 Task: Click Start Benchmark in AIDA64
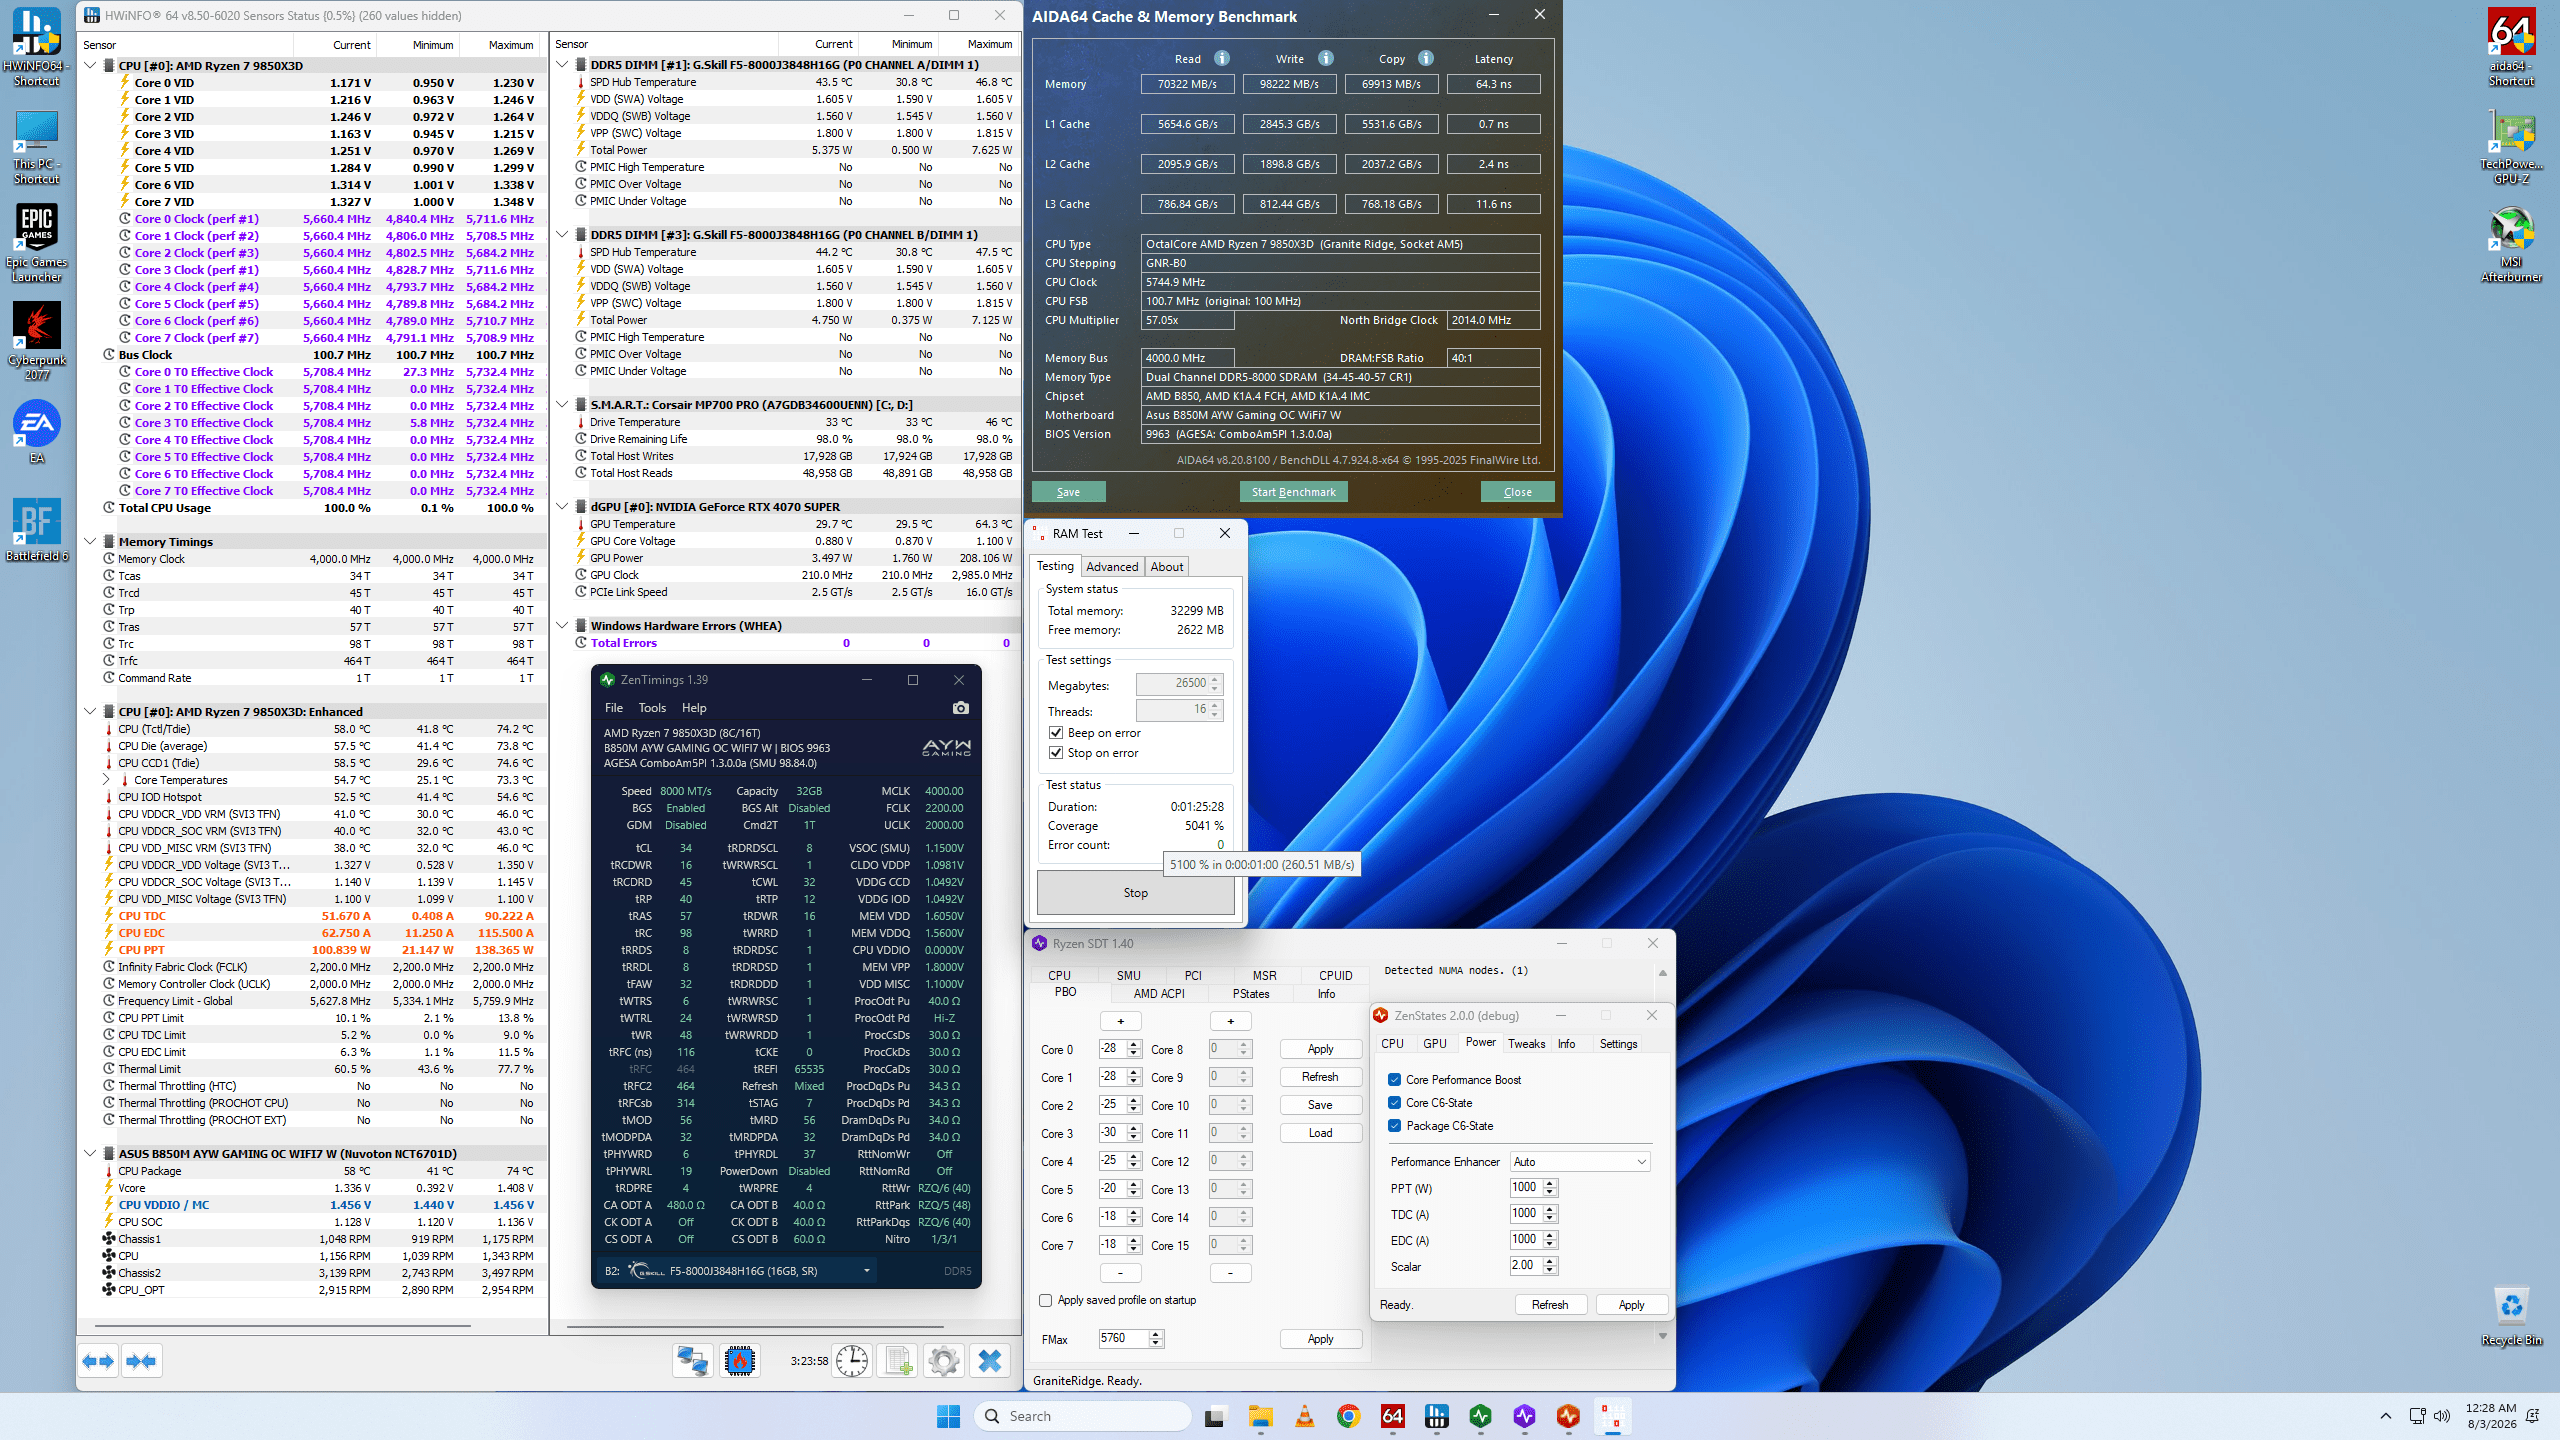click(x=1294, y=492)
